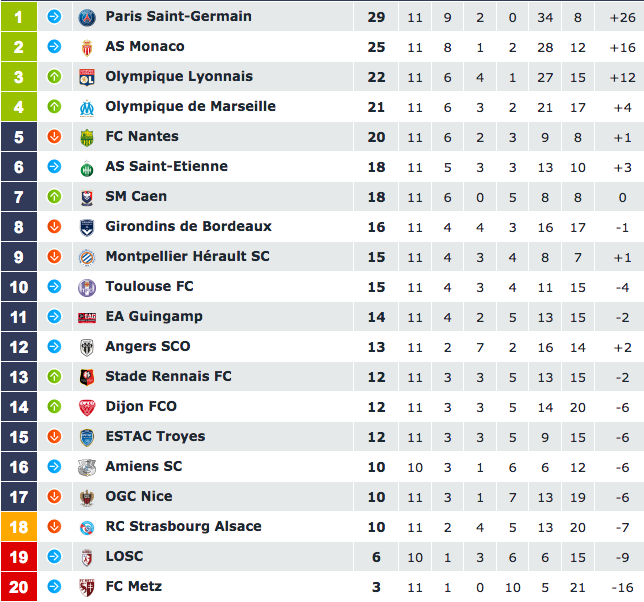Image resolution: width=644 pixels, height=602 pixels.
Task: Click the SM Caen club crest
Action: (x=87, y=197)
